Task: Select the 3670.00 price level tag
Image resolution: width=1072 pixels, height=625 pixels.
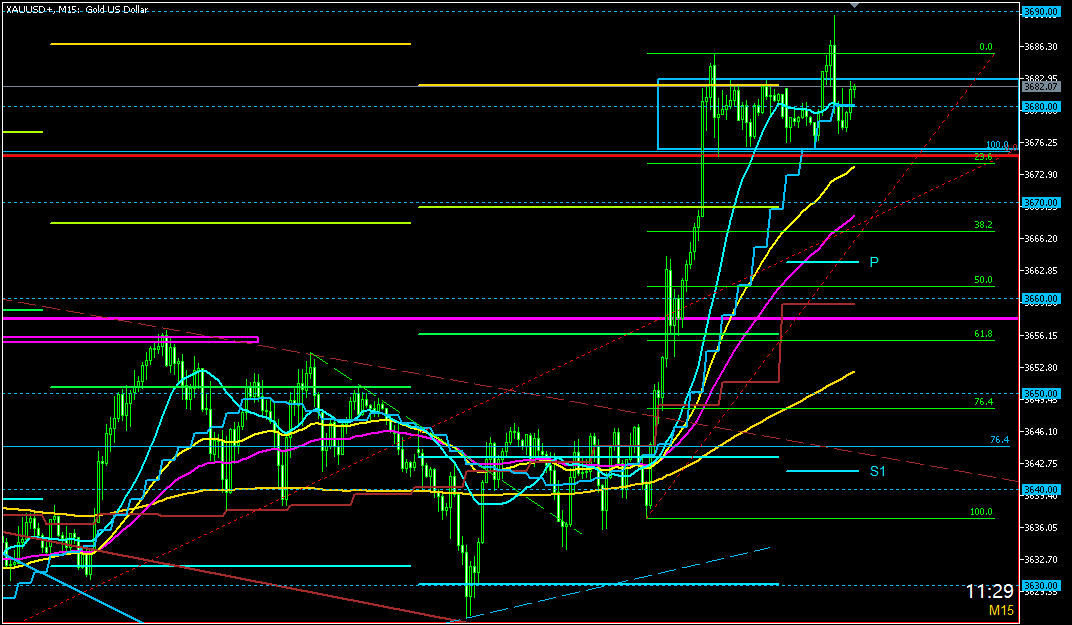Action: (x=1041, y=203)
